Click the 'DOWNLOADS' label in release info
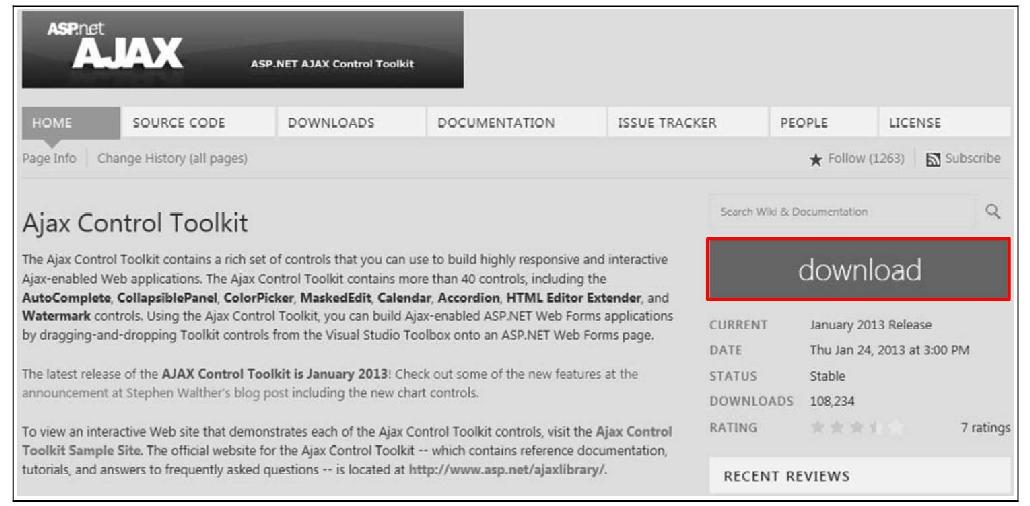1030x506 pixels. pyautogui.click(x=751, y=401)
